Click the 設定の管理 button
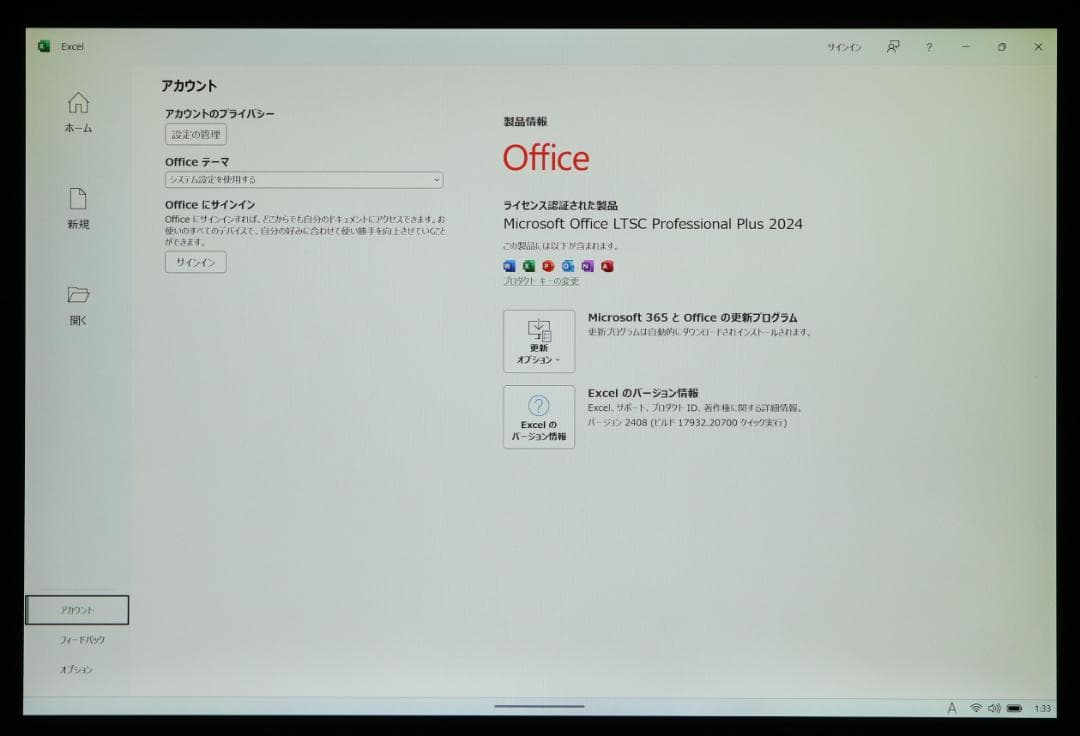The image size is (1080, 736). click(x=196, y=134)
